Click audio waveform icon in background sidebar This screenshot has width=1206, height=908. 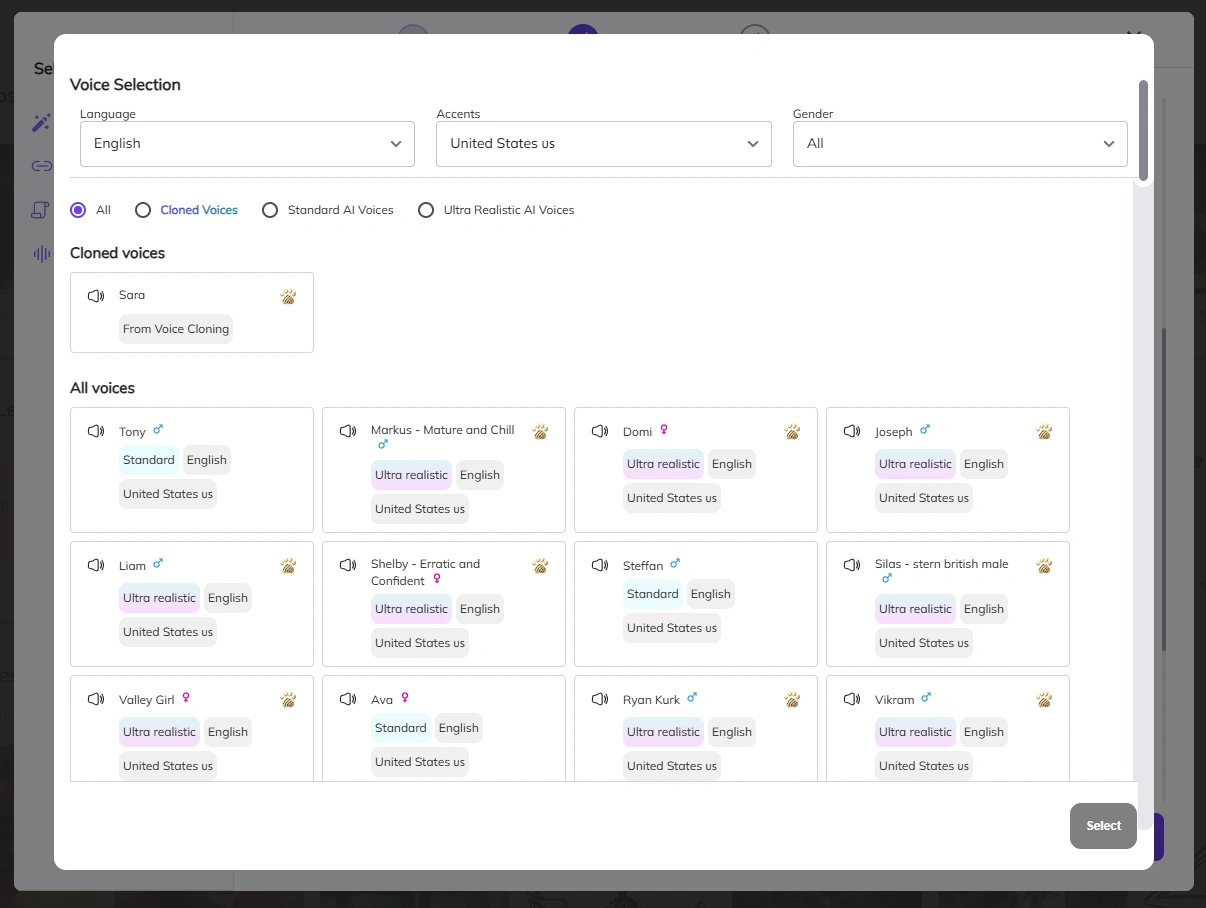41,254
